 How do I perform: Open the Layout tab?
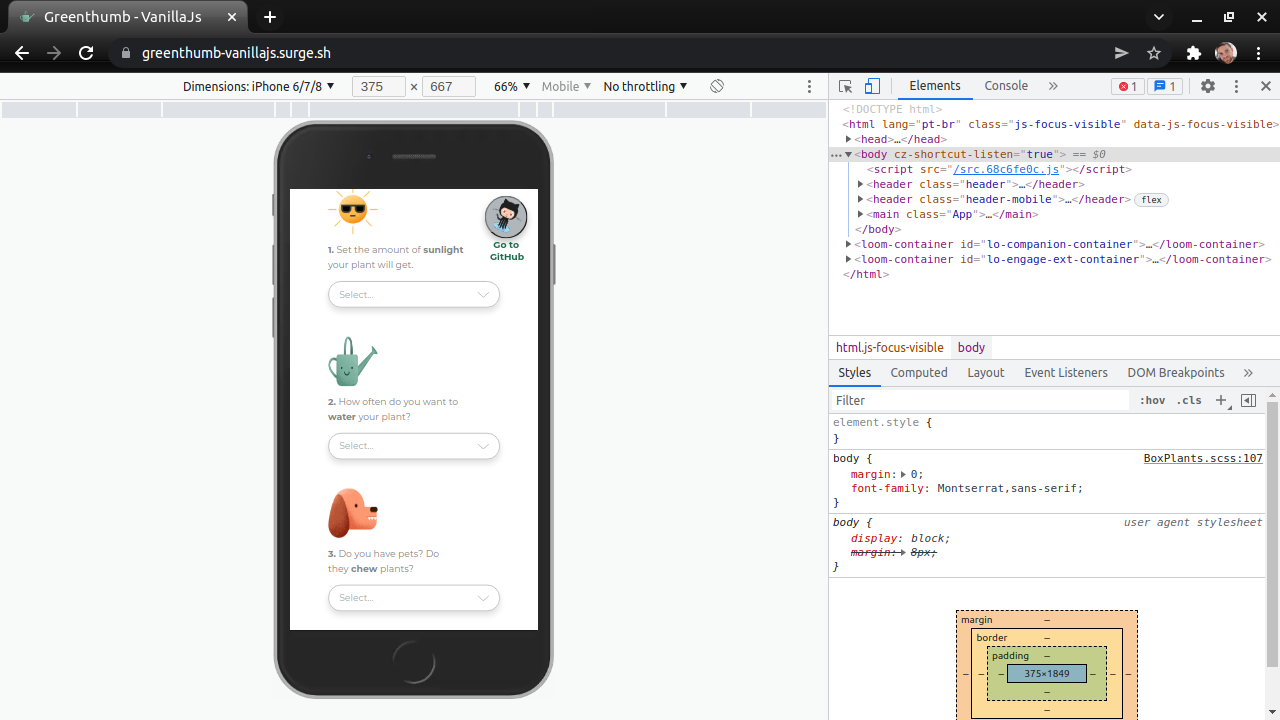[x=986, y=372]
